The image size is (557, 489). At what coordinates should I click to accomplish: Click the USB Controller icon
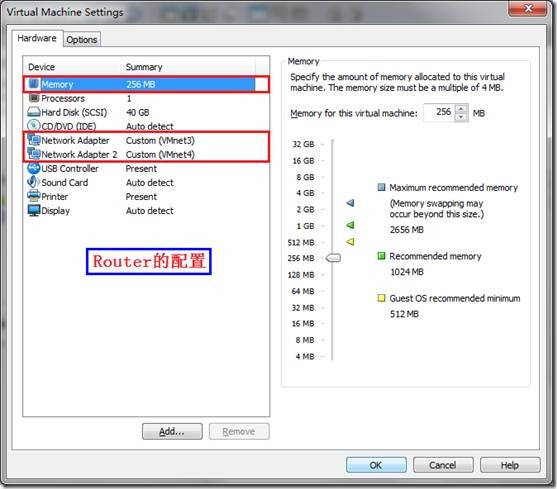34,168
